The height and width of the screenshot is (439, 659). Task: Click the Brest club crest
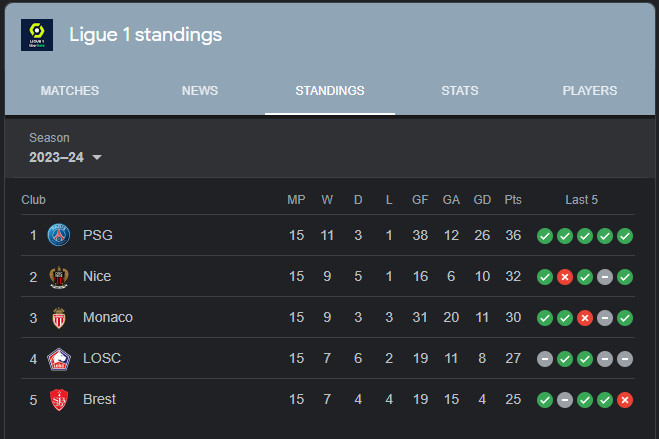[x=59, y=400]
